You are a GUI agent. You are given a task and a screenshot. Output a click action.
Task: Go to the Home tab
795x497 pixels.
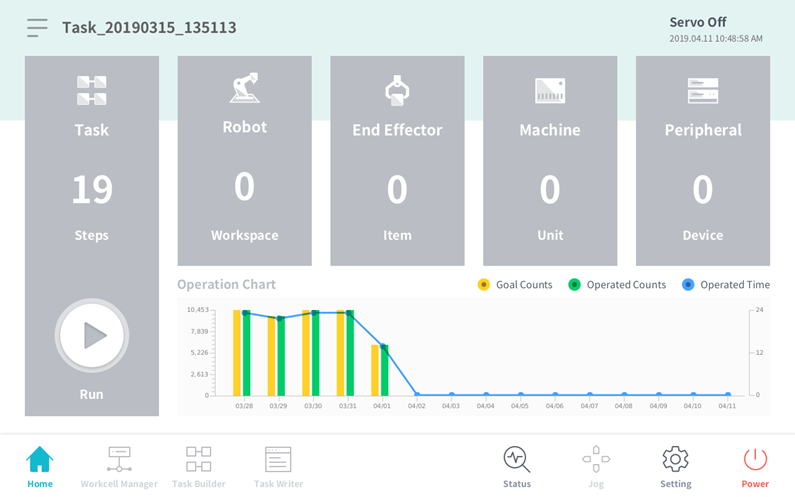tap(40, 466)
